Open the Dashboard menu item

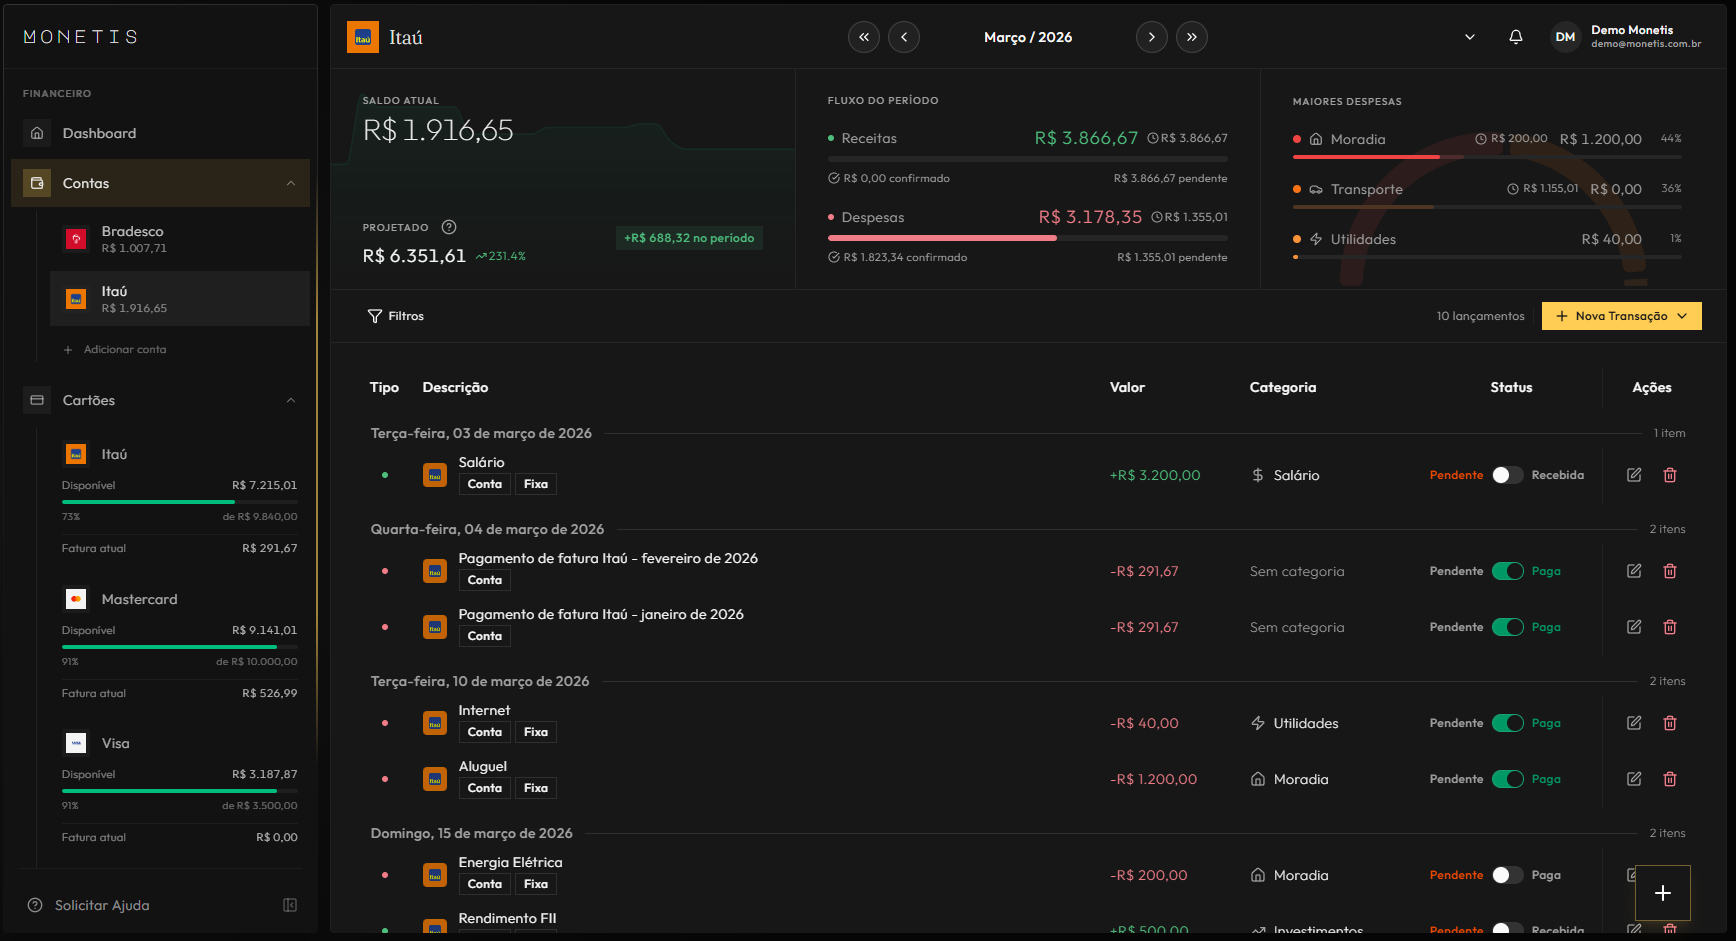pyautogui.click(x=99, y=133)
